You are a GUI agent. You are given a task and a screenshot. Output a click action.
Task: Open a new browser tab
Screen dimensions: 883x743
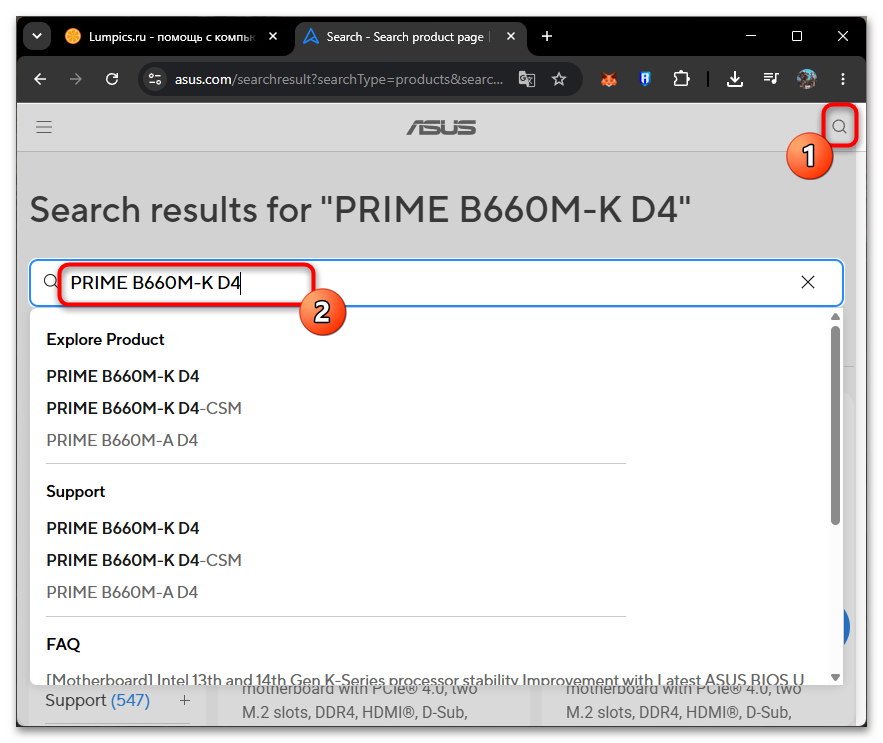[x=546, y=37]
